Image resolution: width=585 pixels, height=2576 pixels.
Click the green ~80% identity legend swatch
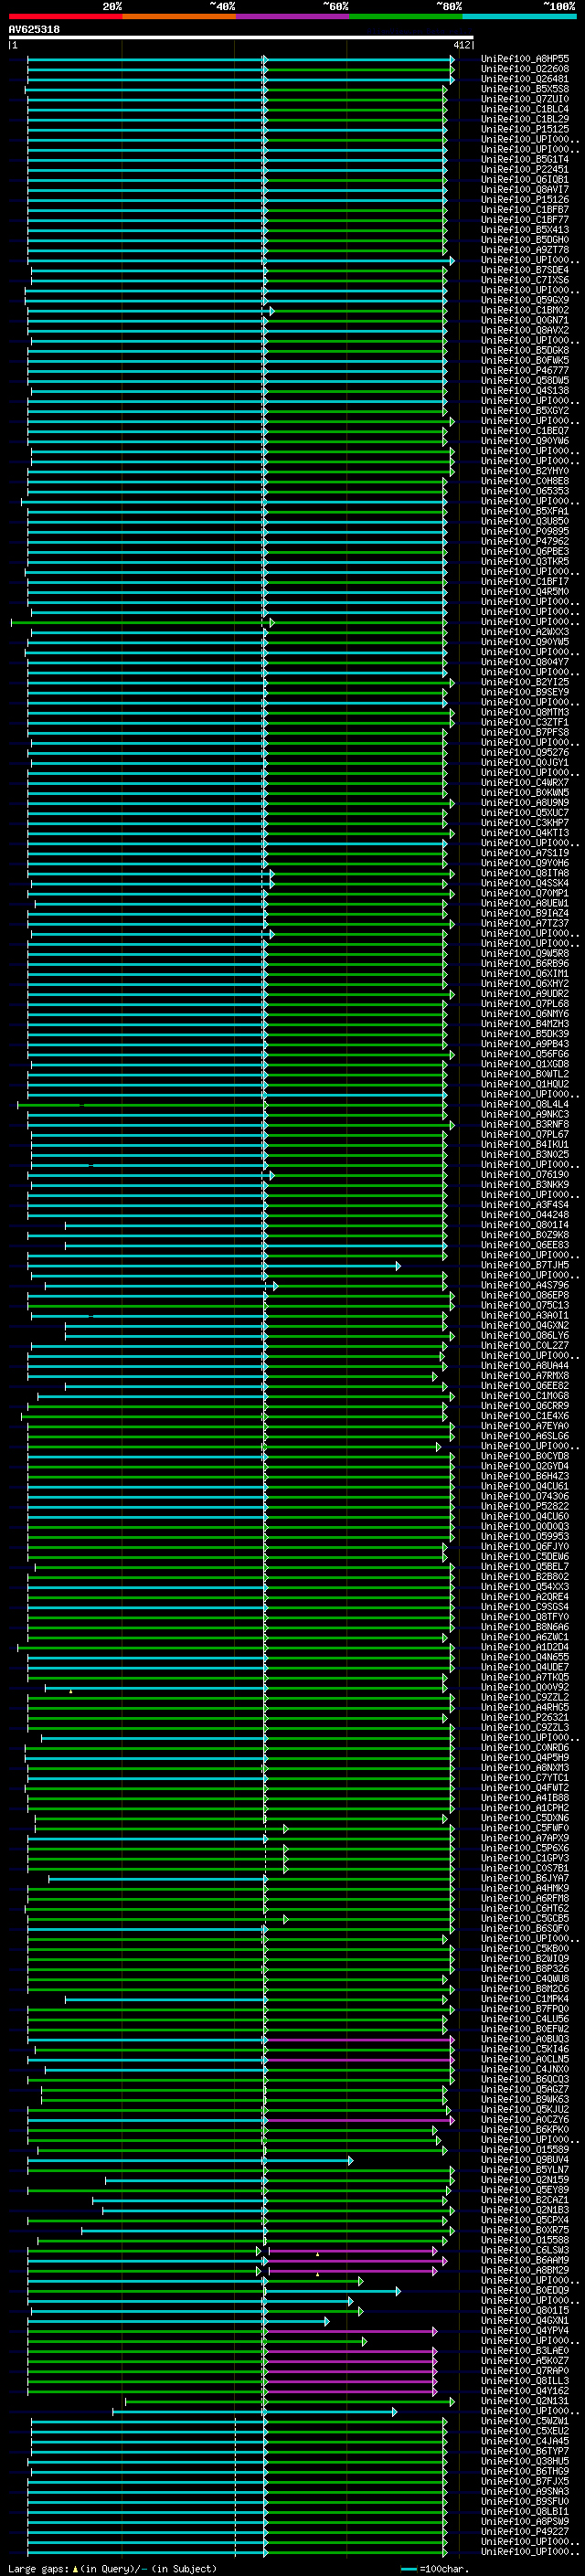[x=406, y=17]
